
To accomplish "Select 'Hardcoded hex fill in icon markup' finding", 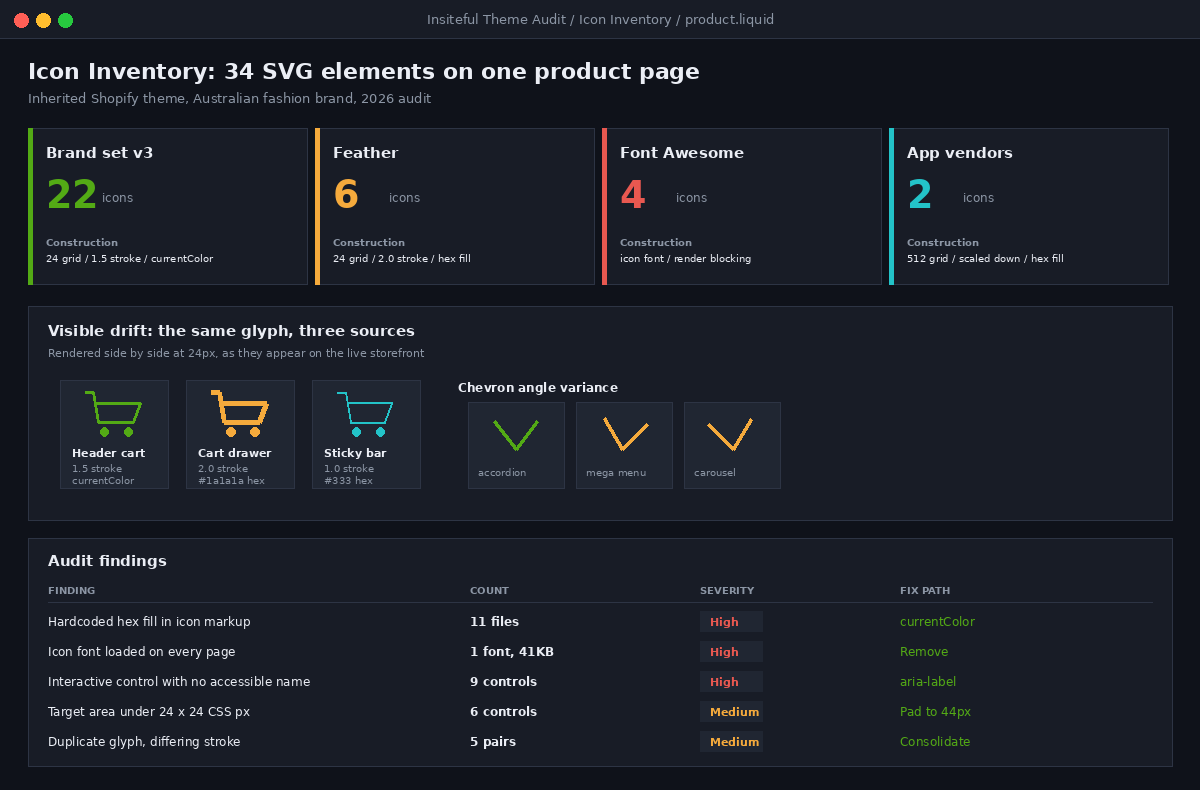I will (x=149, y=622).
